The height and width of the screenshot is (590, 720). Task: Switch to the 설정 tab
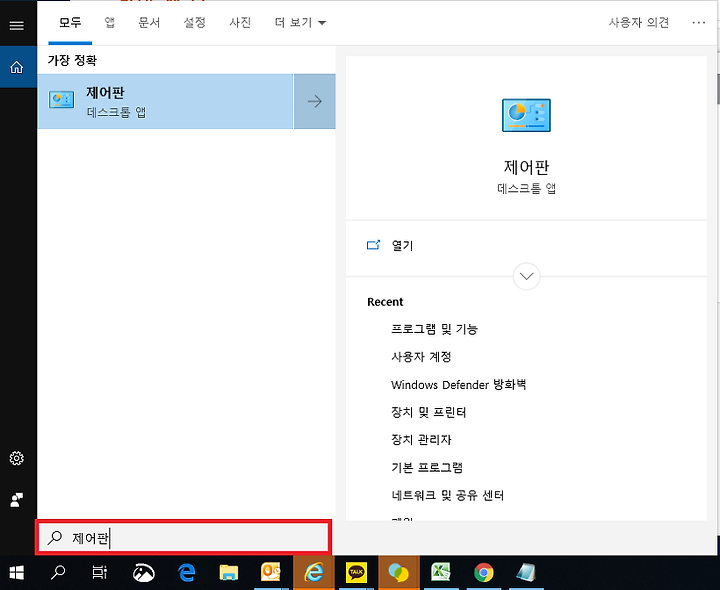195,22
